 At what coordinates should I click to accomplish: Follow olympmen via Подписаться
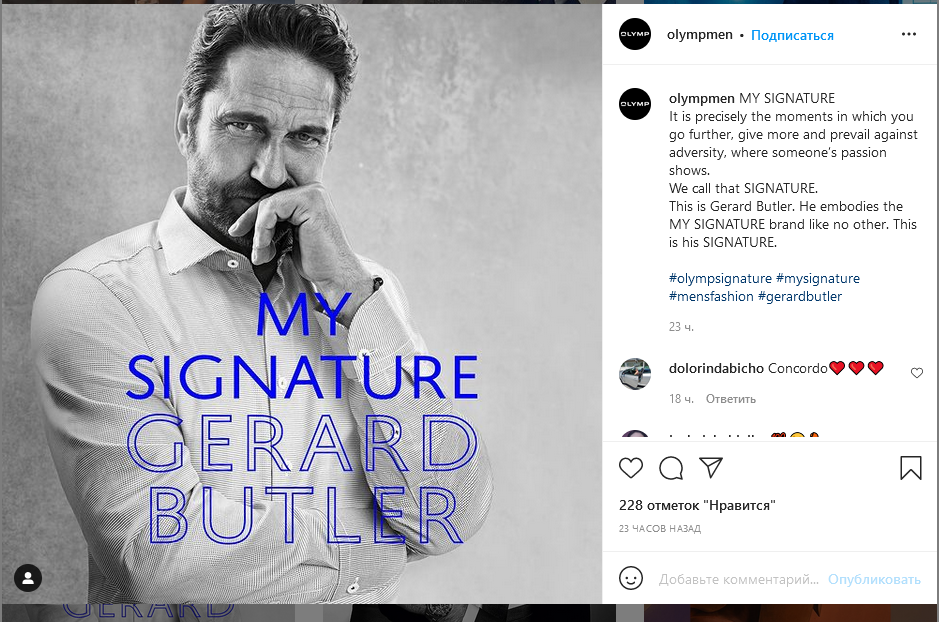[792, 35]
